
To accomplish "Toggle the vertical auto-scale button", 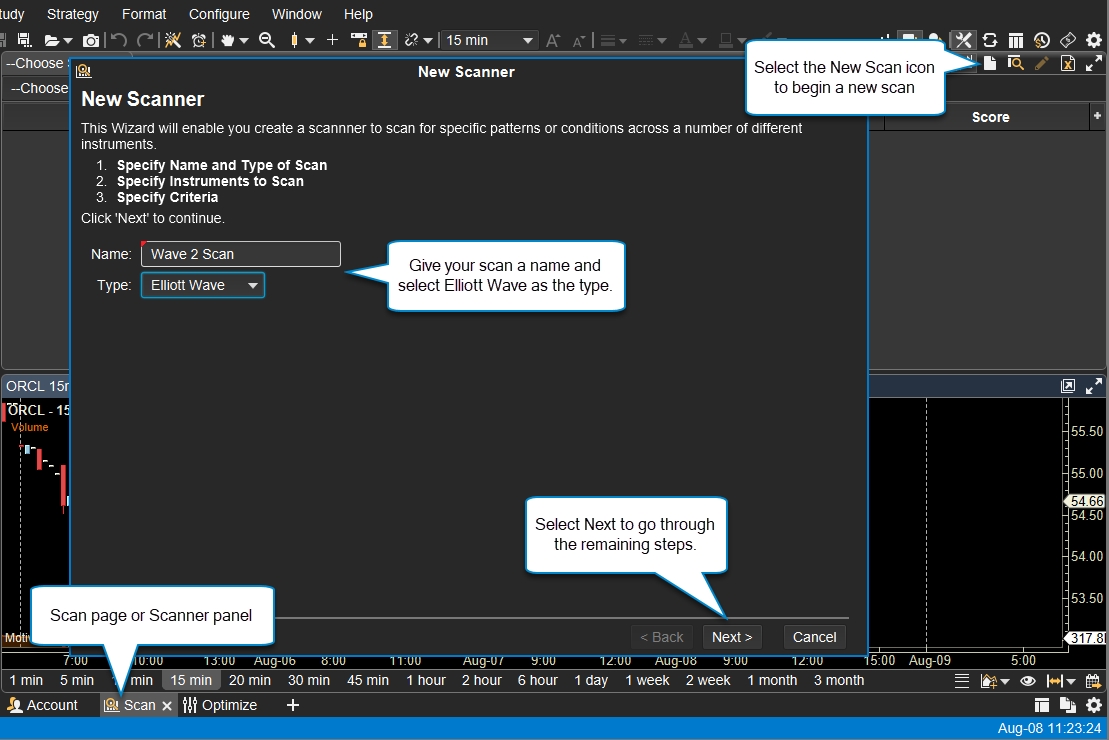I will tap(384, 40).
